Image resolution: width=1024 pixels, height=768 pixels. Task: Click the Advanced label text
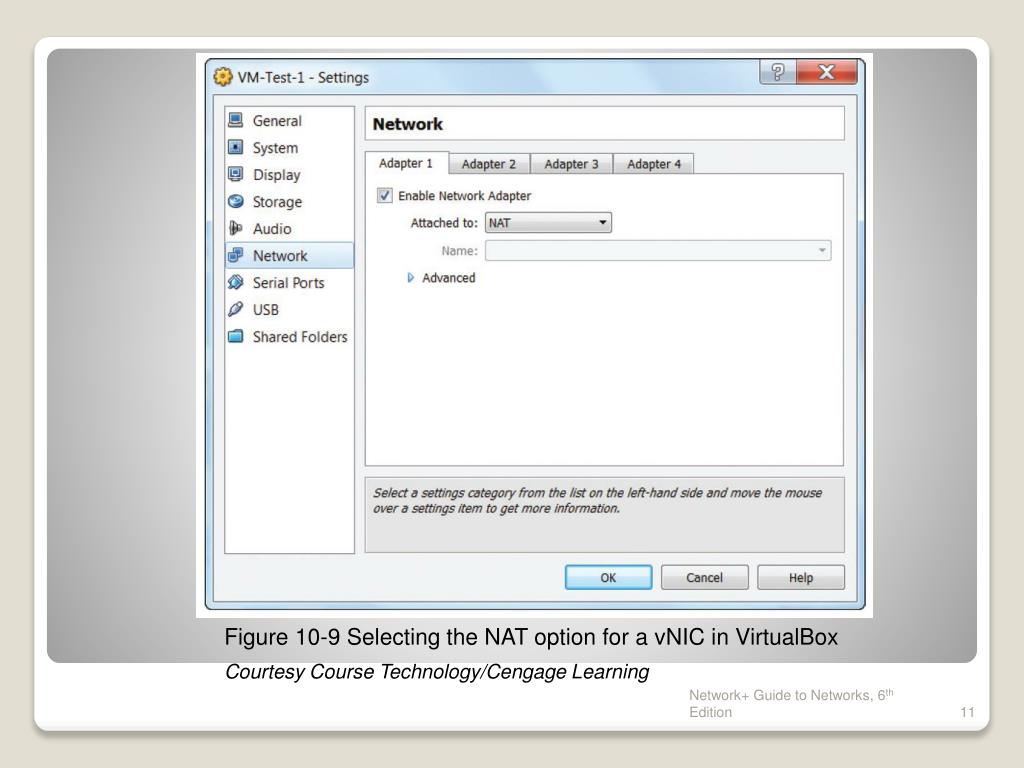tap(449, 278)
